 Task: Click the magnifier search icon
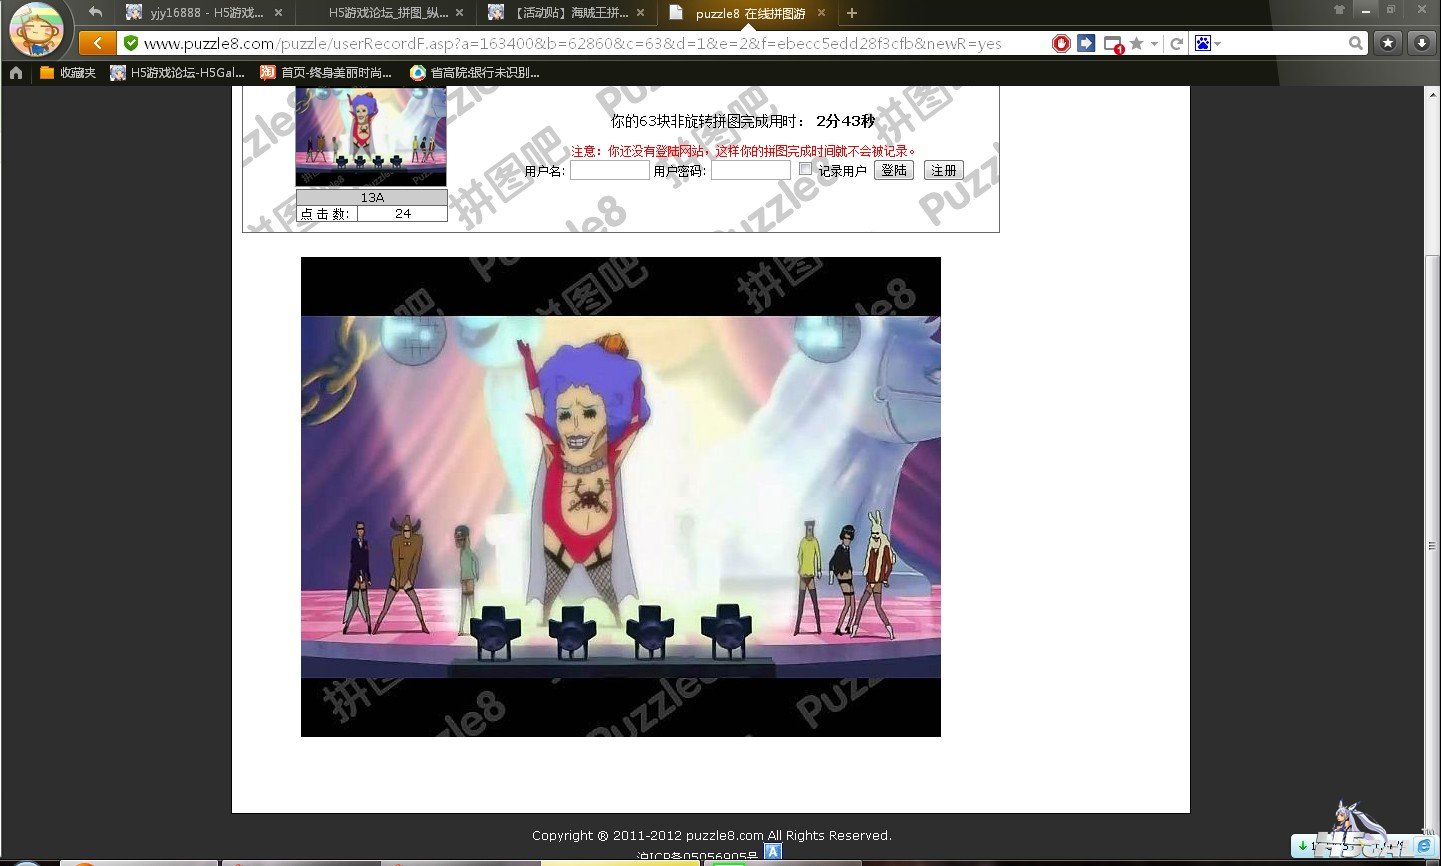(1355, 43)
